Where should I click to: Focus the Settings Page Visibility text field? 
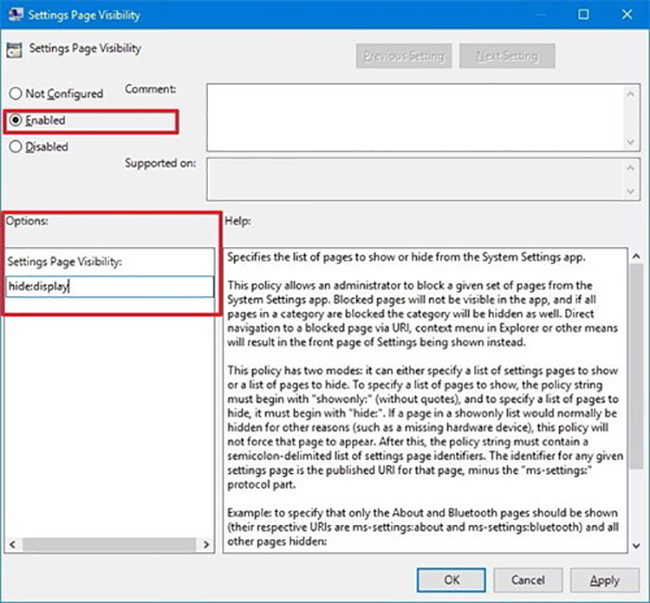click(109, 287)
